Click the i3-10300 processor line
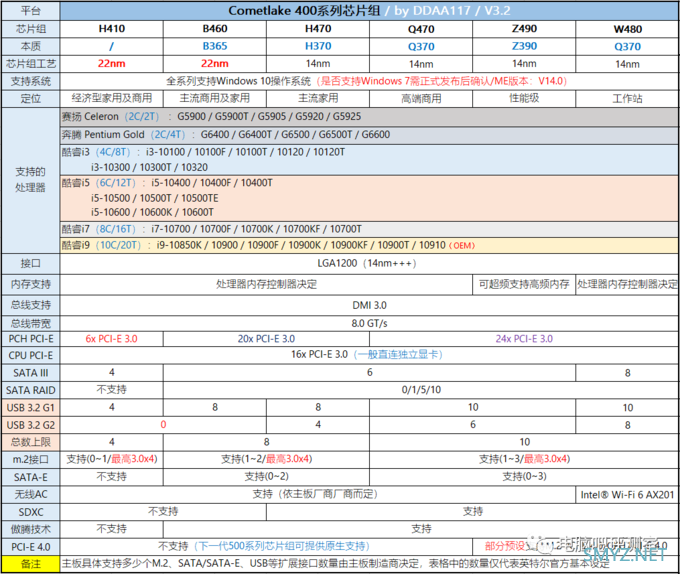 (x=149, y=167)
